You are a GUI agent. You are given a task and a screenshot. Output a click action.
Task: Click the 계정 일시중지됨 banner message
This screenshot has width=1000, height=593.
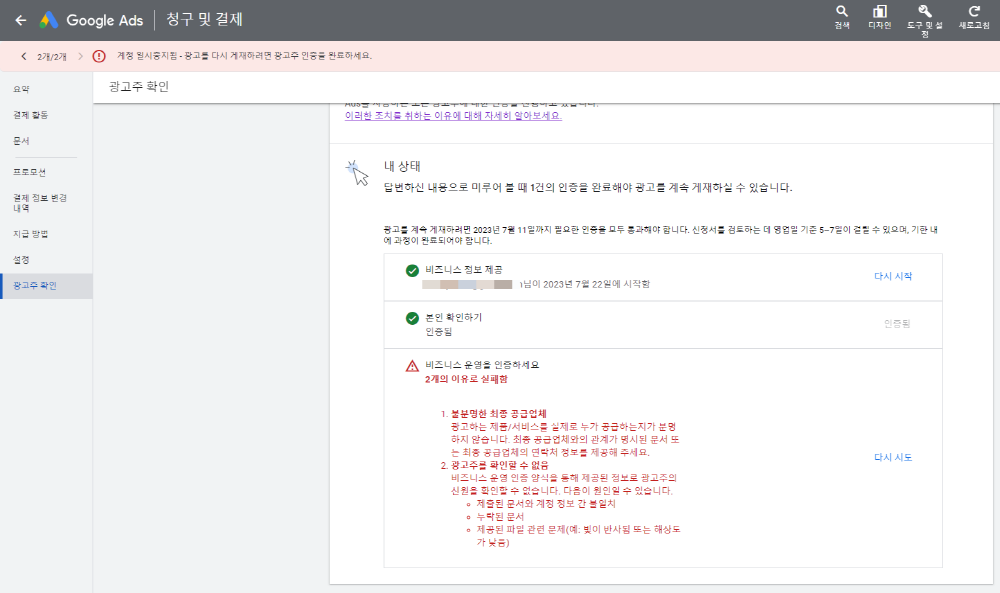pos(244,56)
